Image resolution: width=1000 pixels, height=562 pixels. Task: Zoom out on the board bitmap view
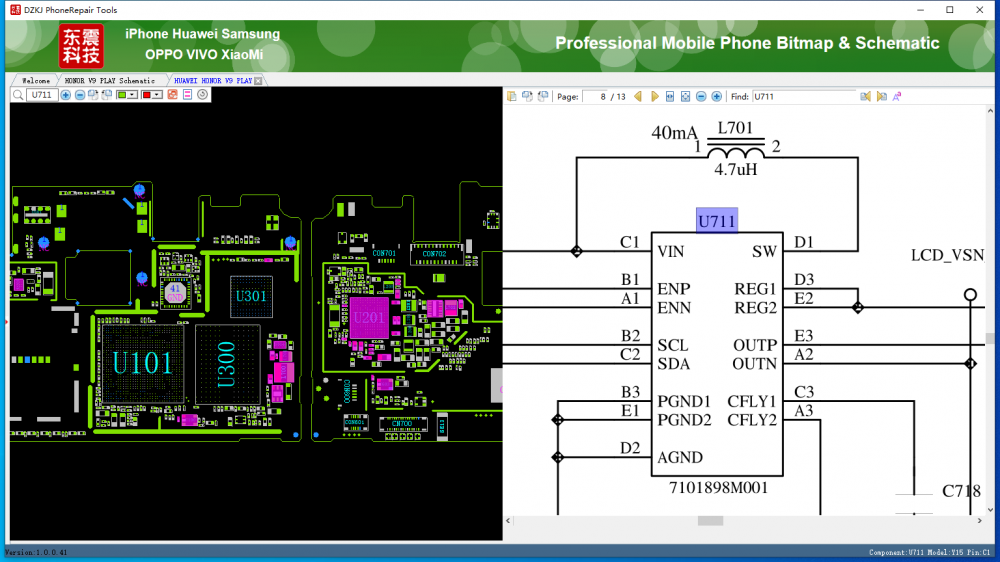80,95
